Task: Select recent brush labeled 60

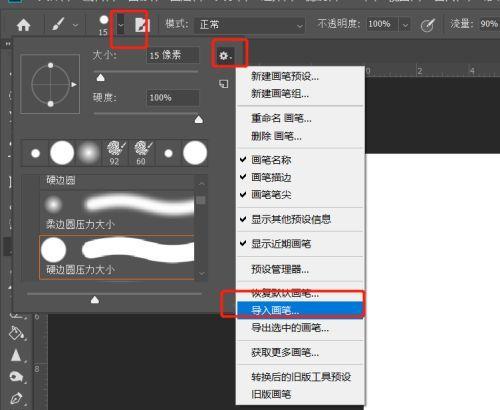Action: [x=141, y=153]
